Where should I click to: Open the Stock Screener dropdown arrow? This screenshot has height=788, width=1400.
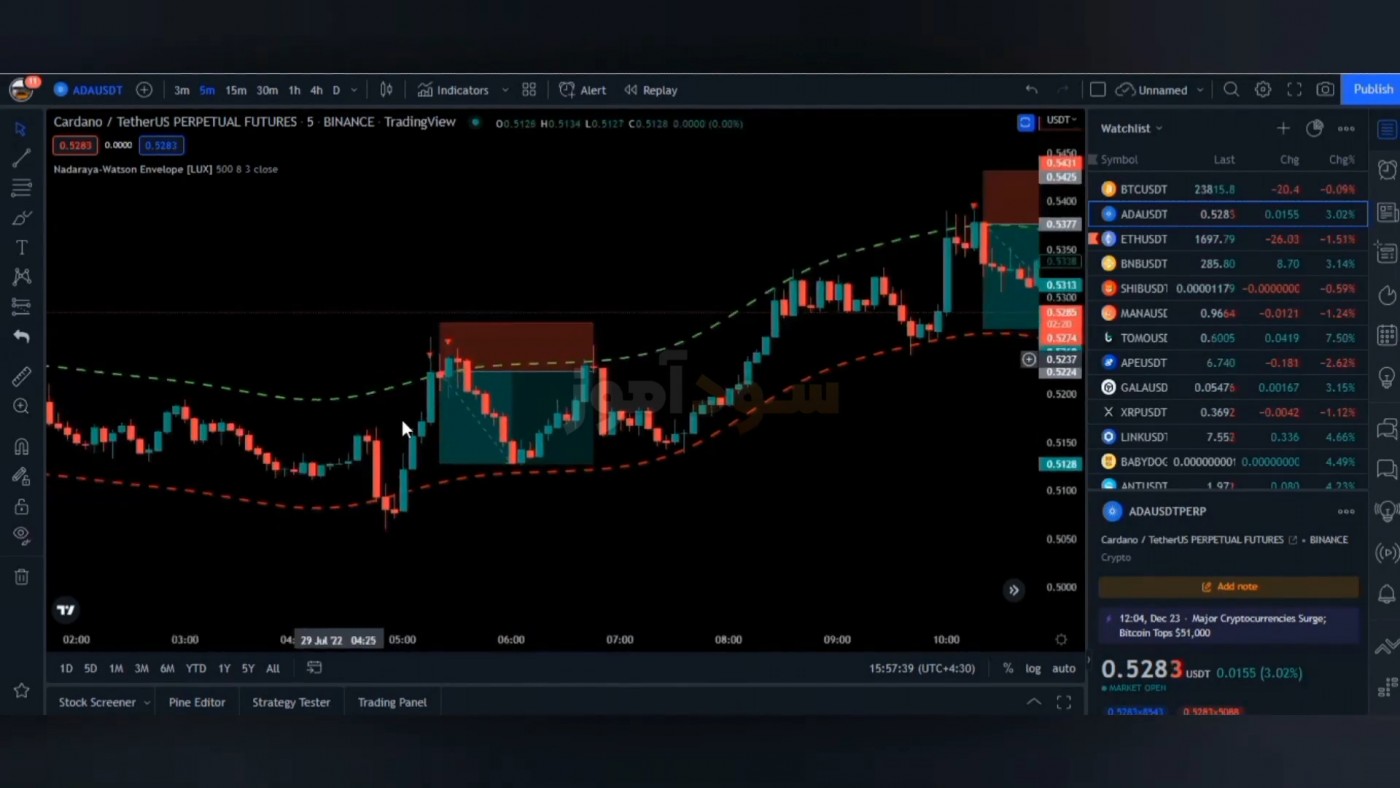coord(146,703)
